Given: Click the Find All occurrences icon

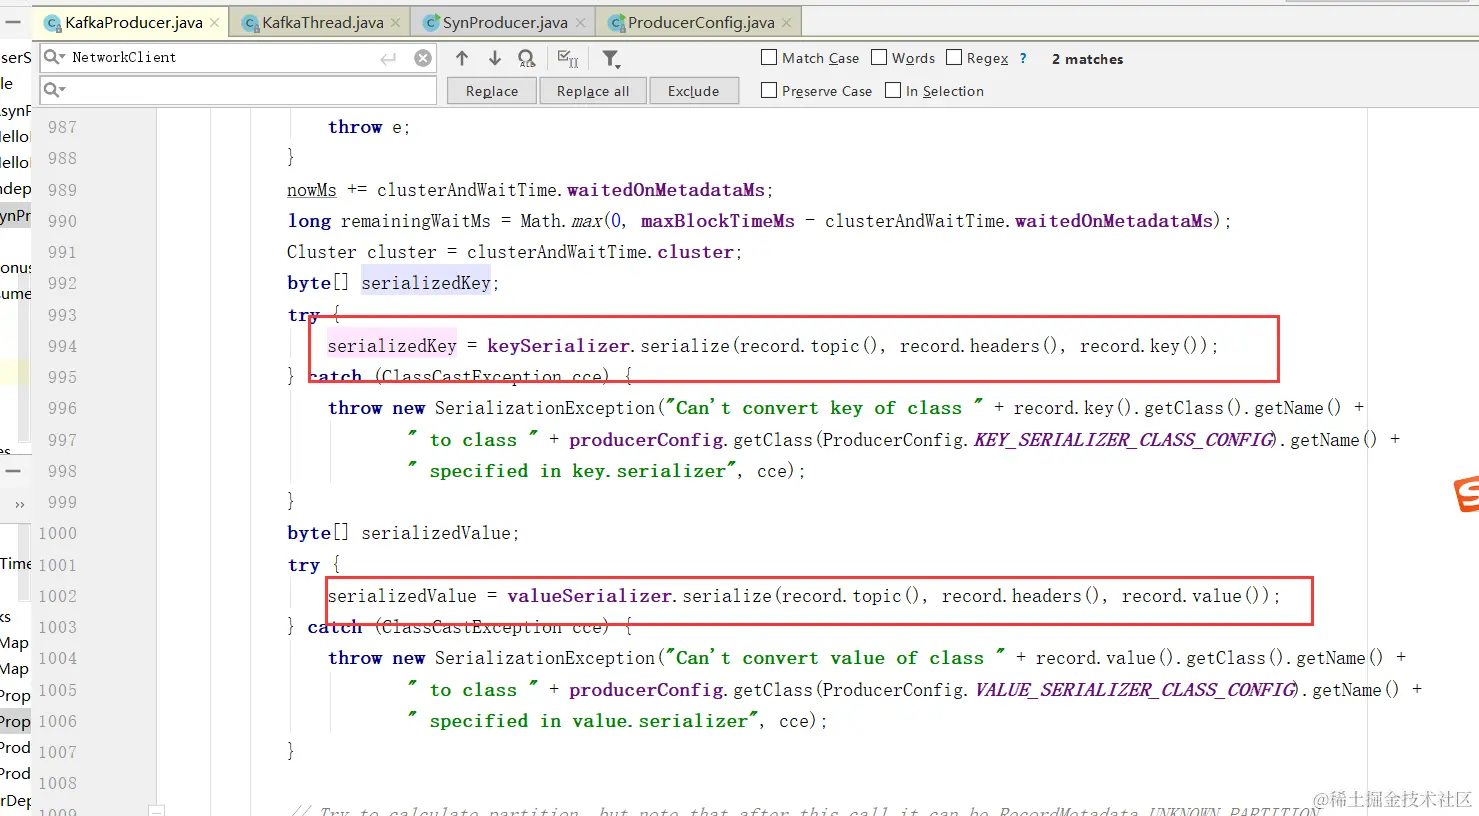Looking at the screenshot, I should click(x=527, y=58).
